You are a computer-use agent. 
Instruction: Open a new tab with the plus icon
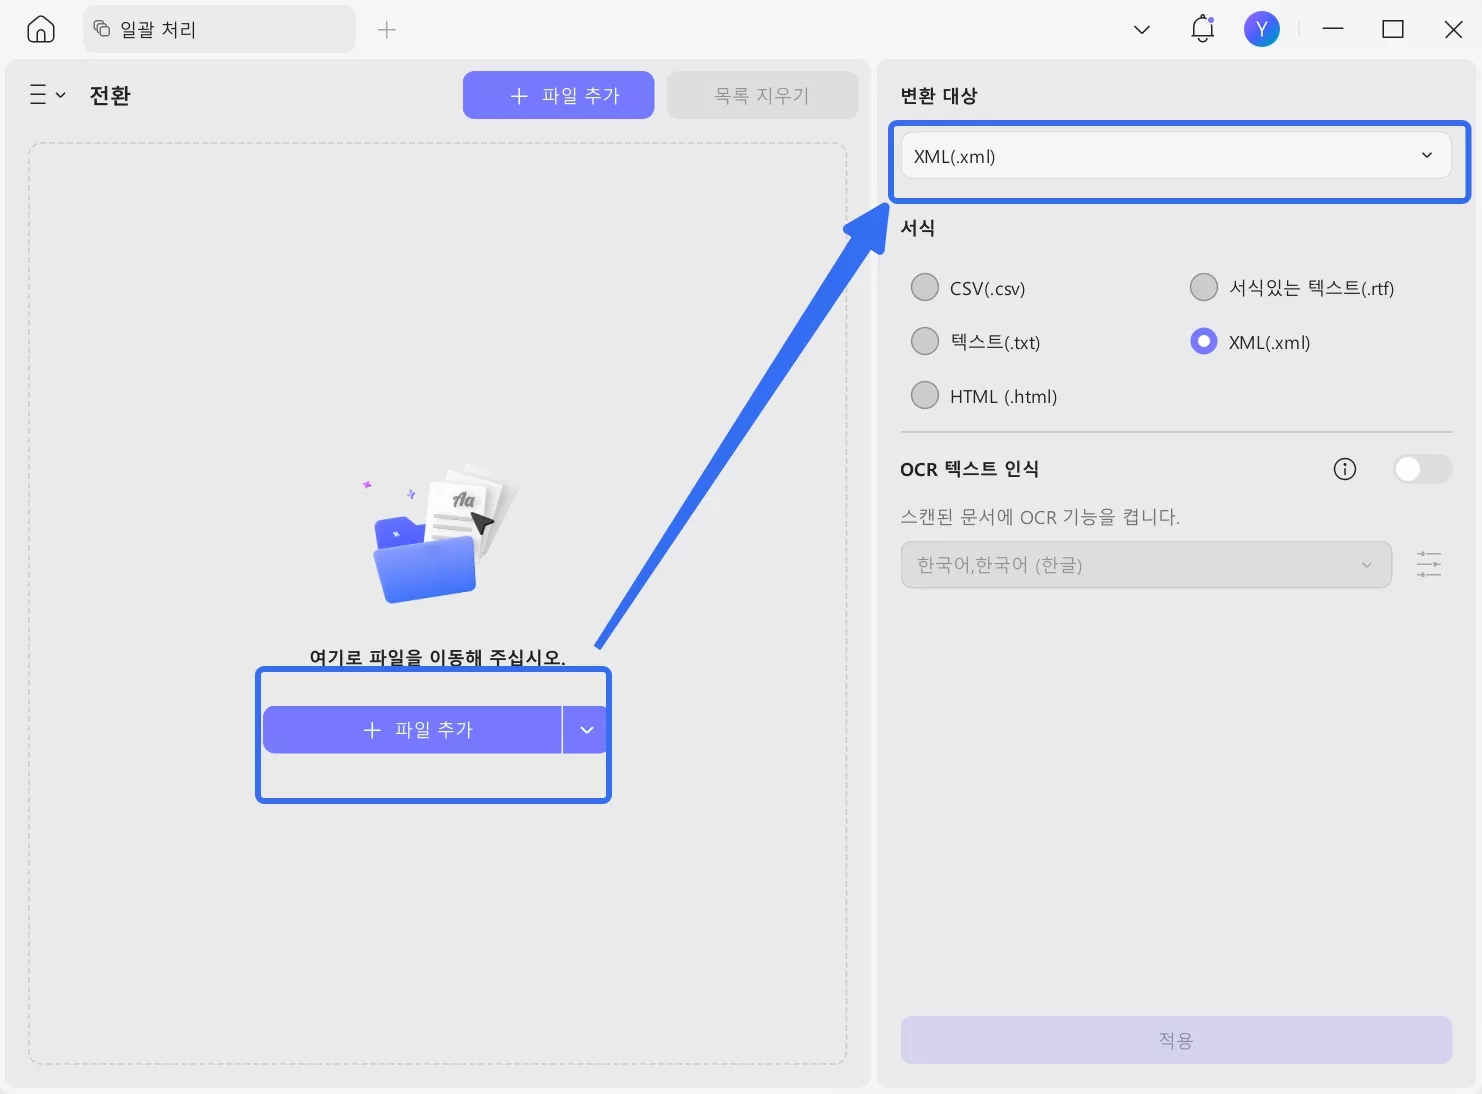(x=386, y=29)
